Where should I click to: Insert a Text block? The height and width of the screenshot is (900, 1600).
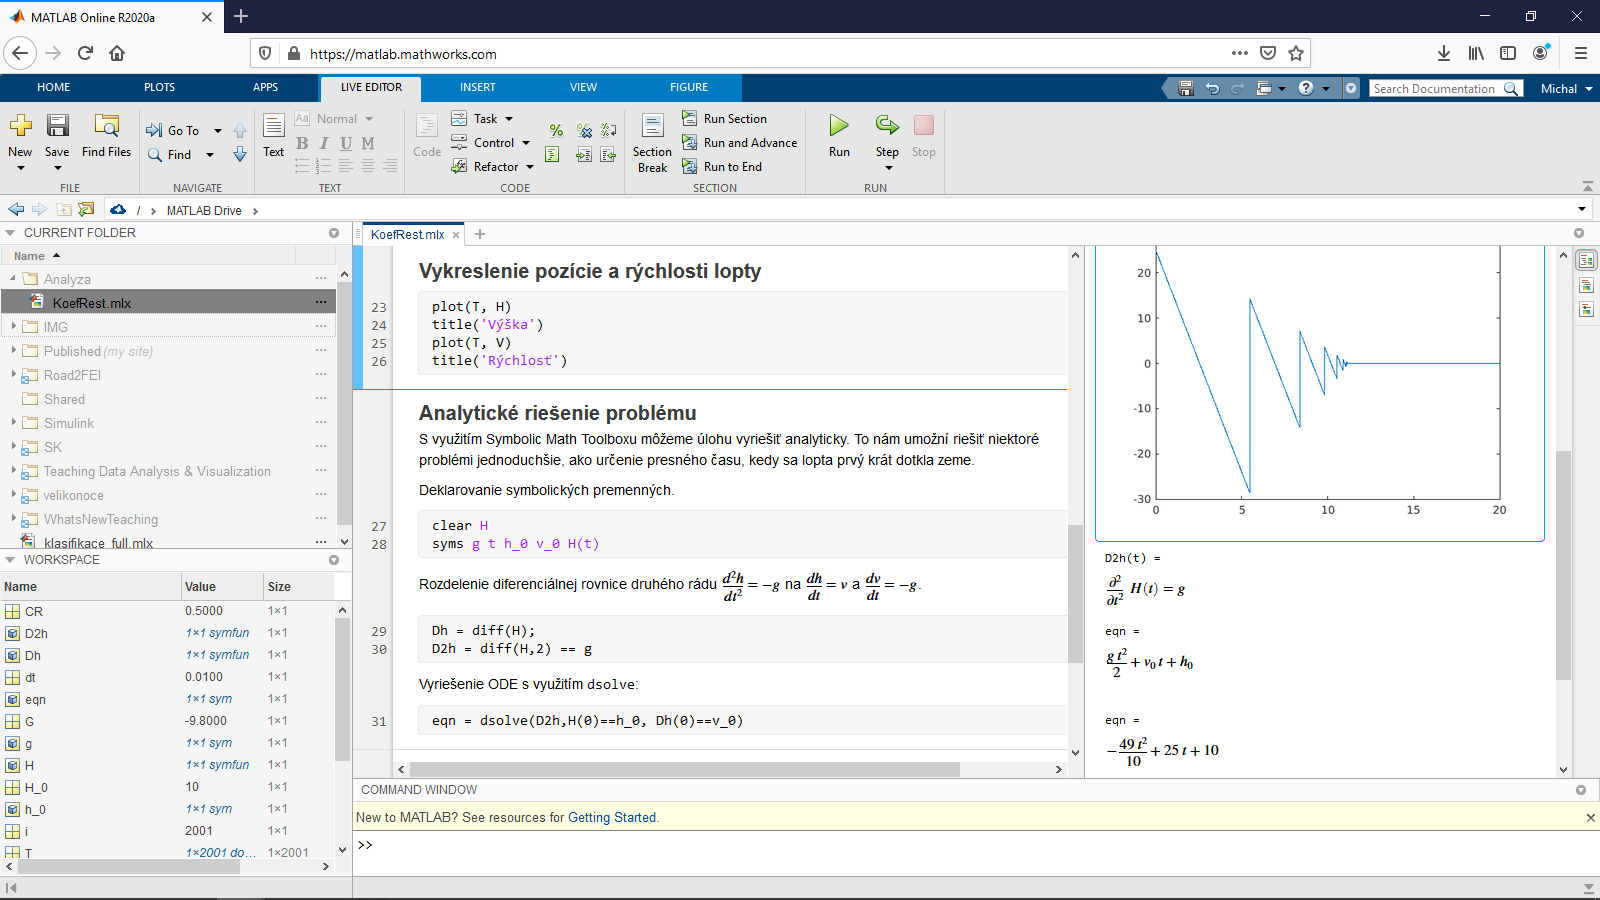coord(273,135)
